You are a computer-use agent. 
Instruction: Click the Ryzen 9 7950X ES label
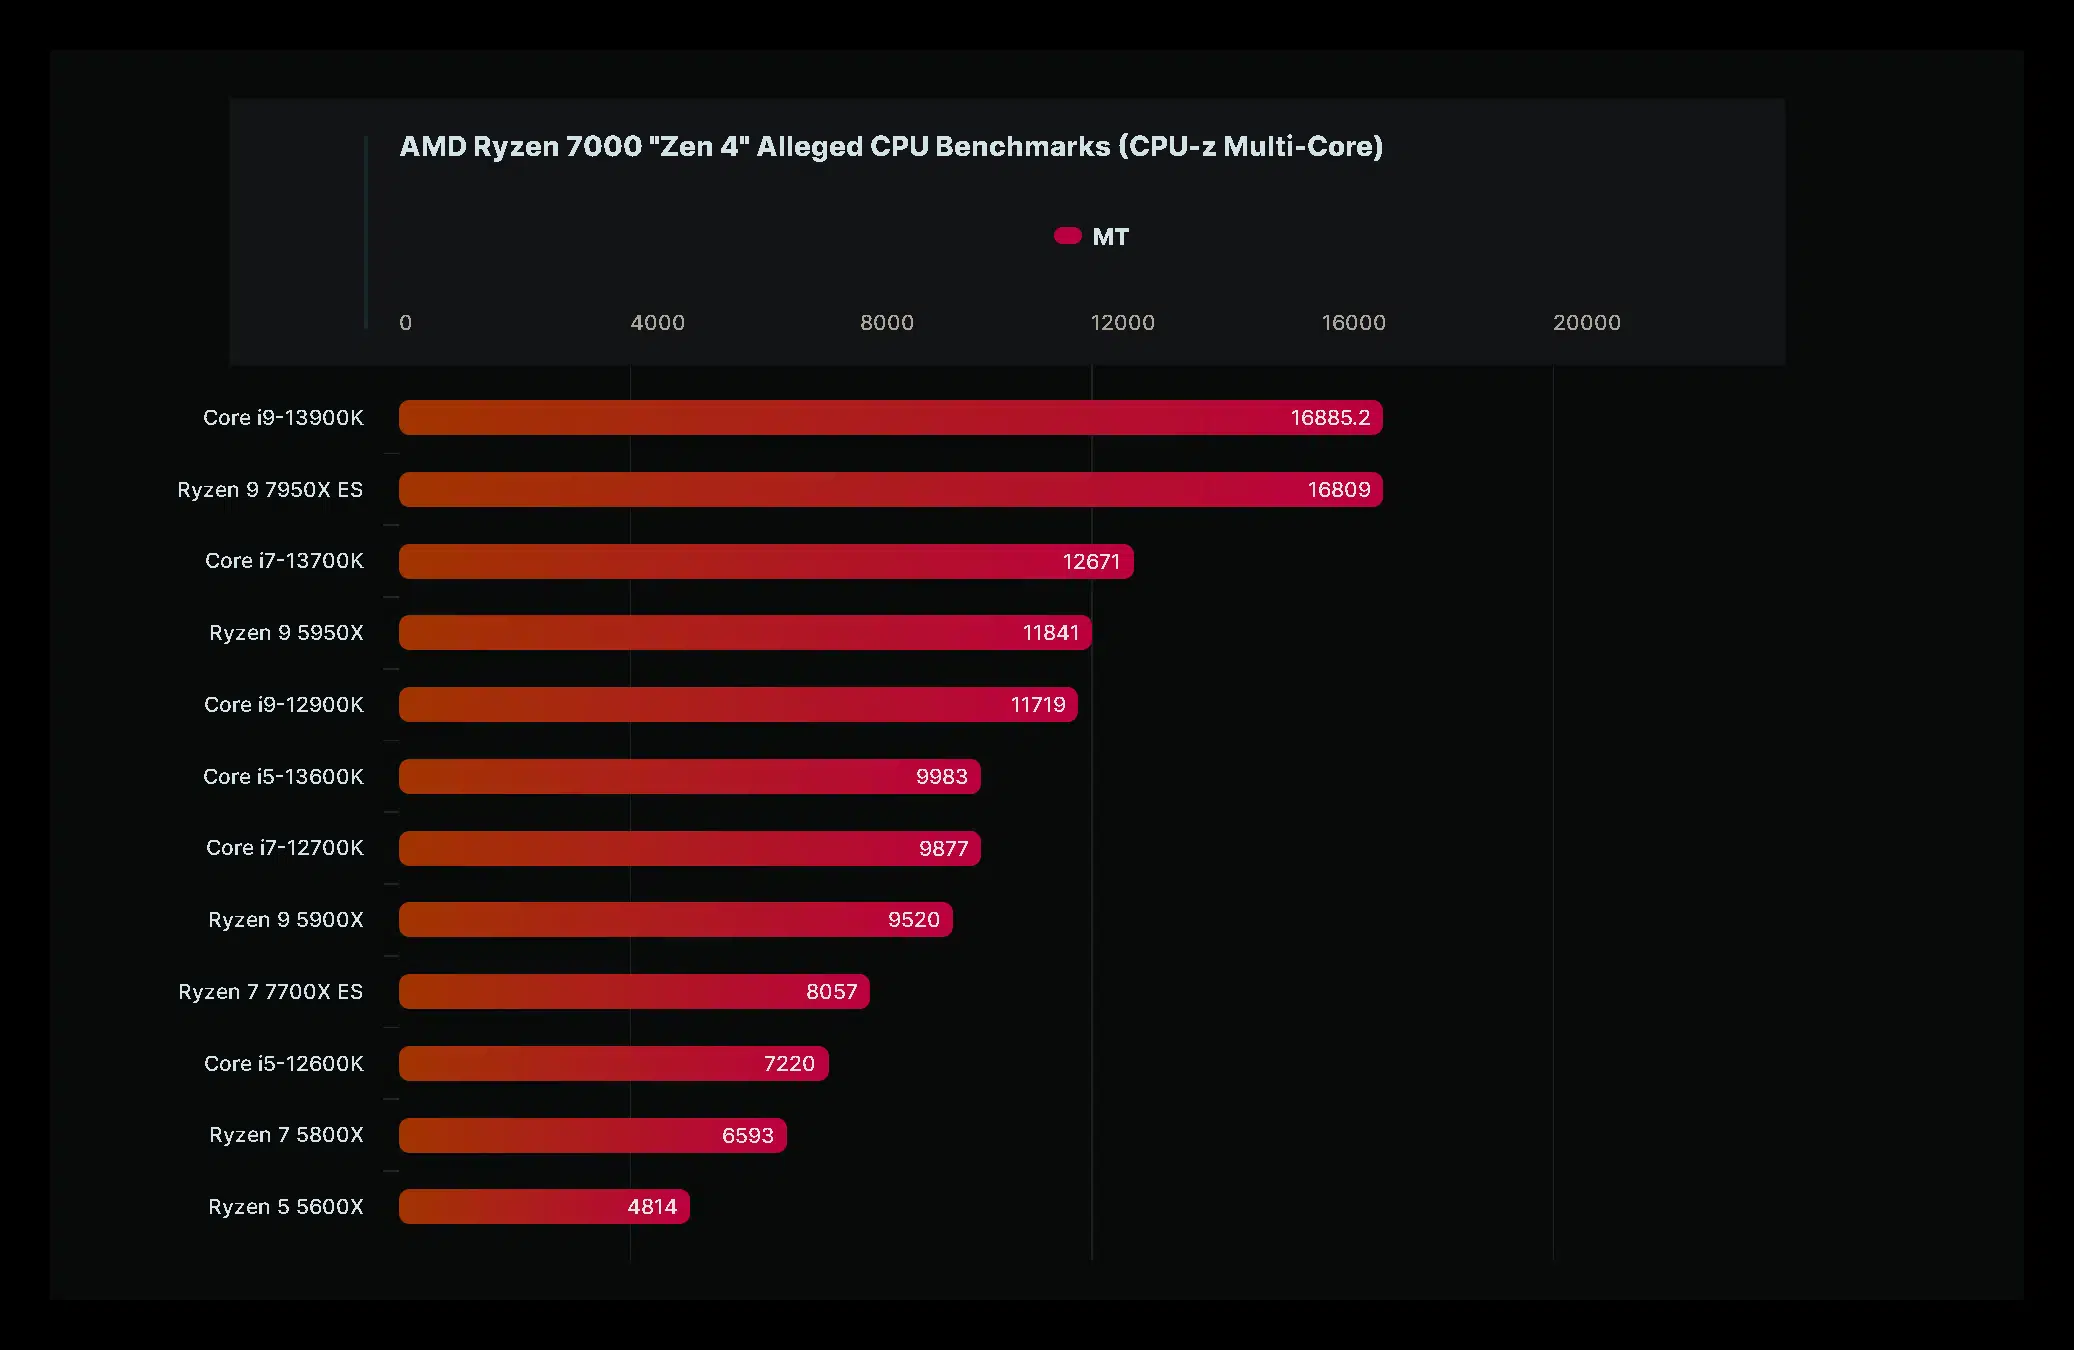click(x=270, y=490)
